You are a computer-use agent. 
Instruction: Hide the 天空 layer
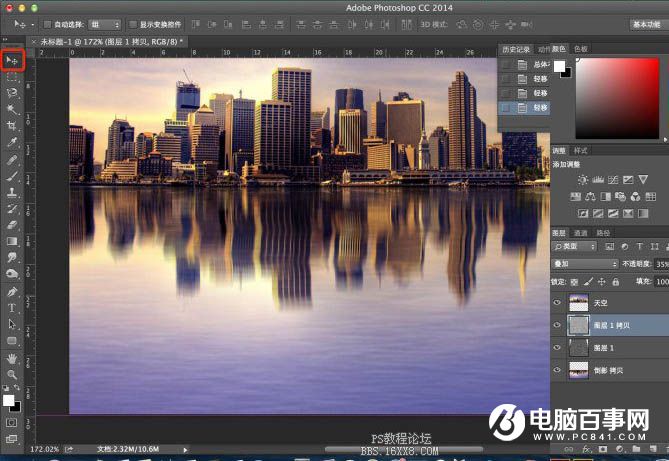coord(557,303)
